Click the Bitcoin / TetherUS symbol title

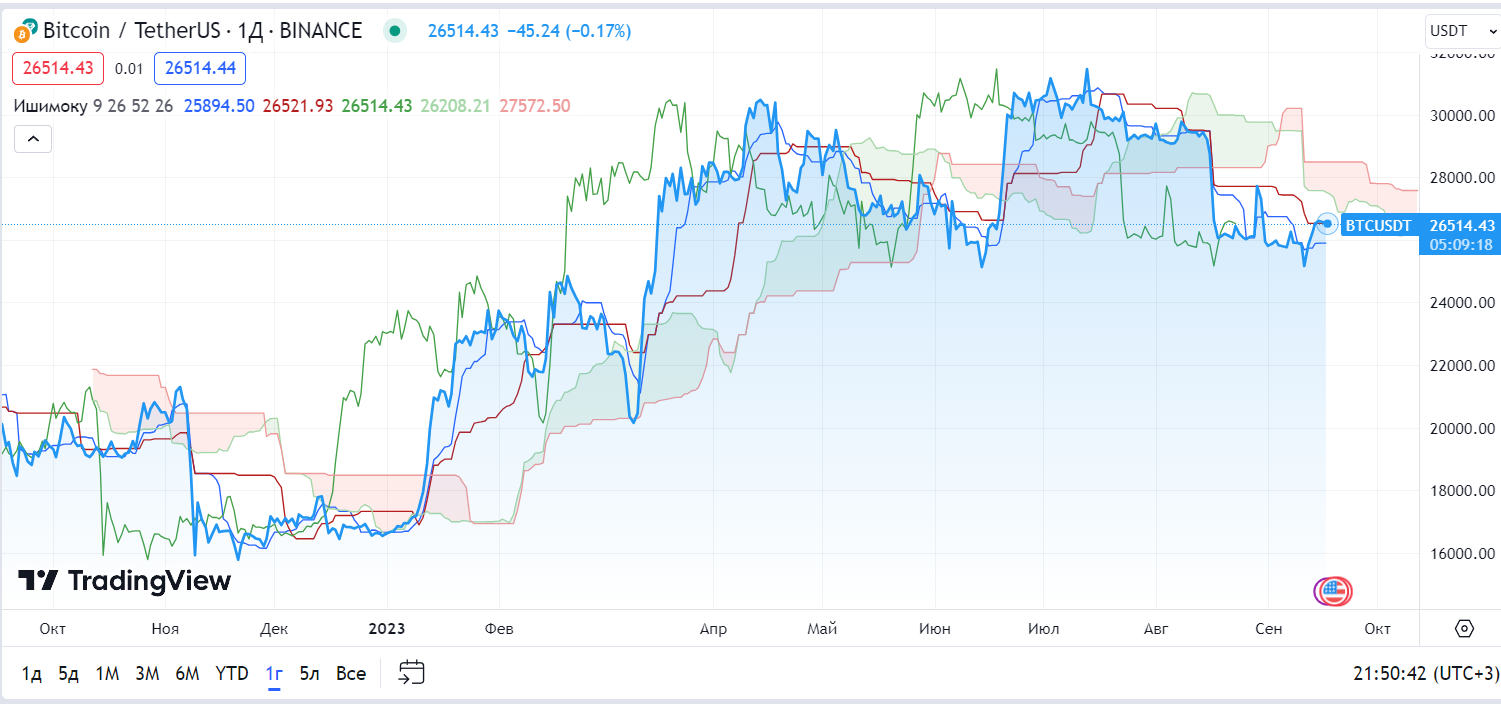202,31
